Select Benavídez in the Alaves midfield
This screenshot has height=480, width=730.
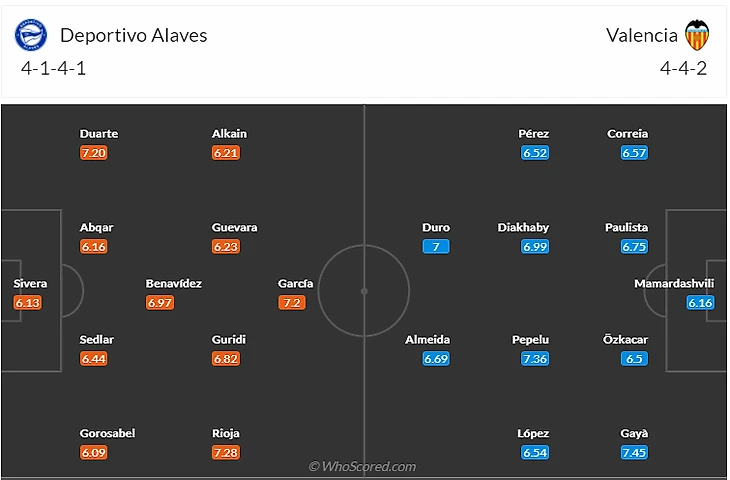[174, 283]
